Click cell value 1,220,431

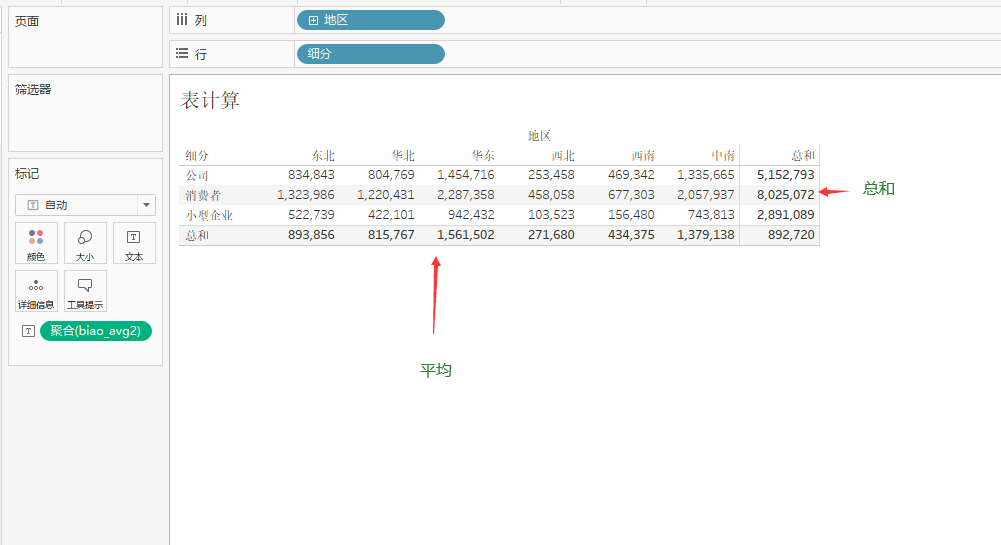click(386, 195)
